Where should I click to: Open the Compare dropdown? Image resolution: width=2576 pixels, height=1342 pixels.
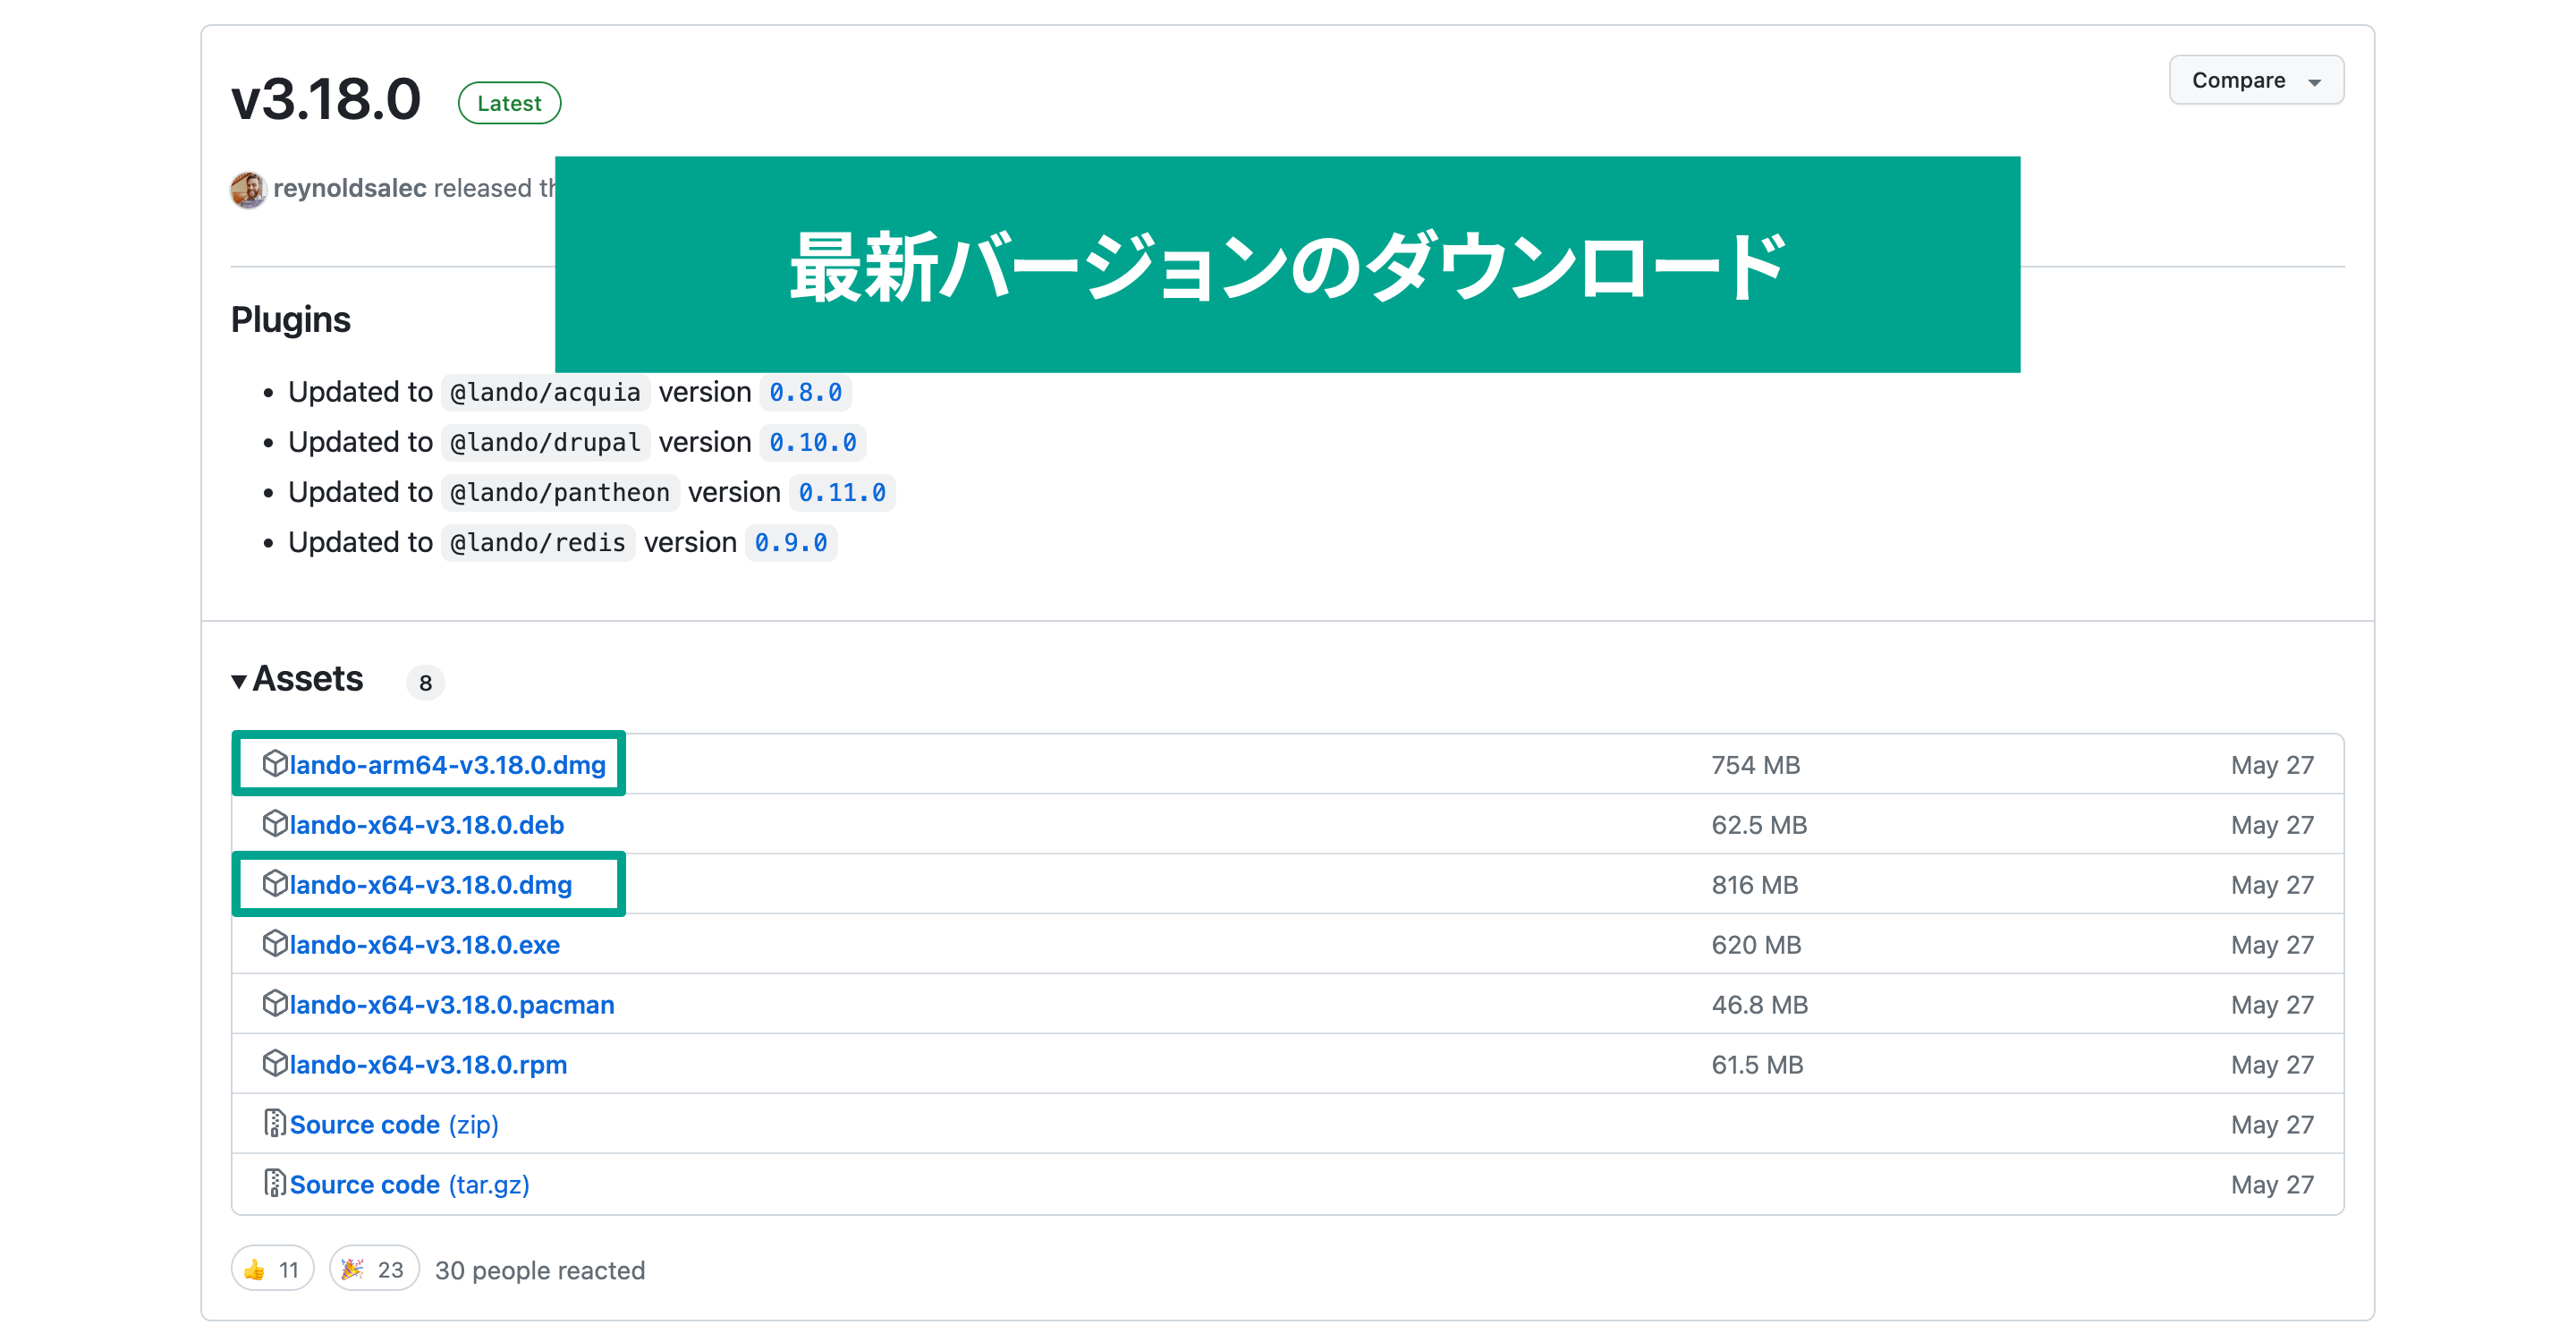(x=2255, y=80)
